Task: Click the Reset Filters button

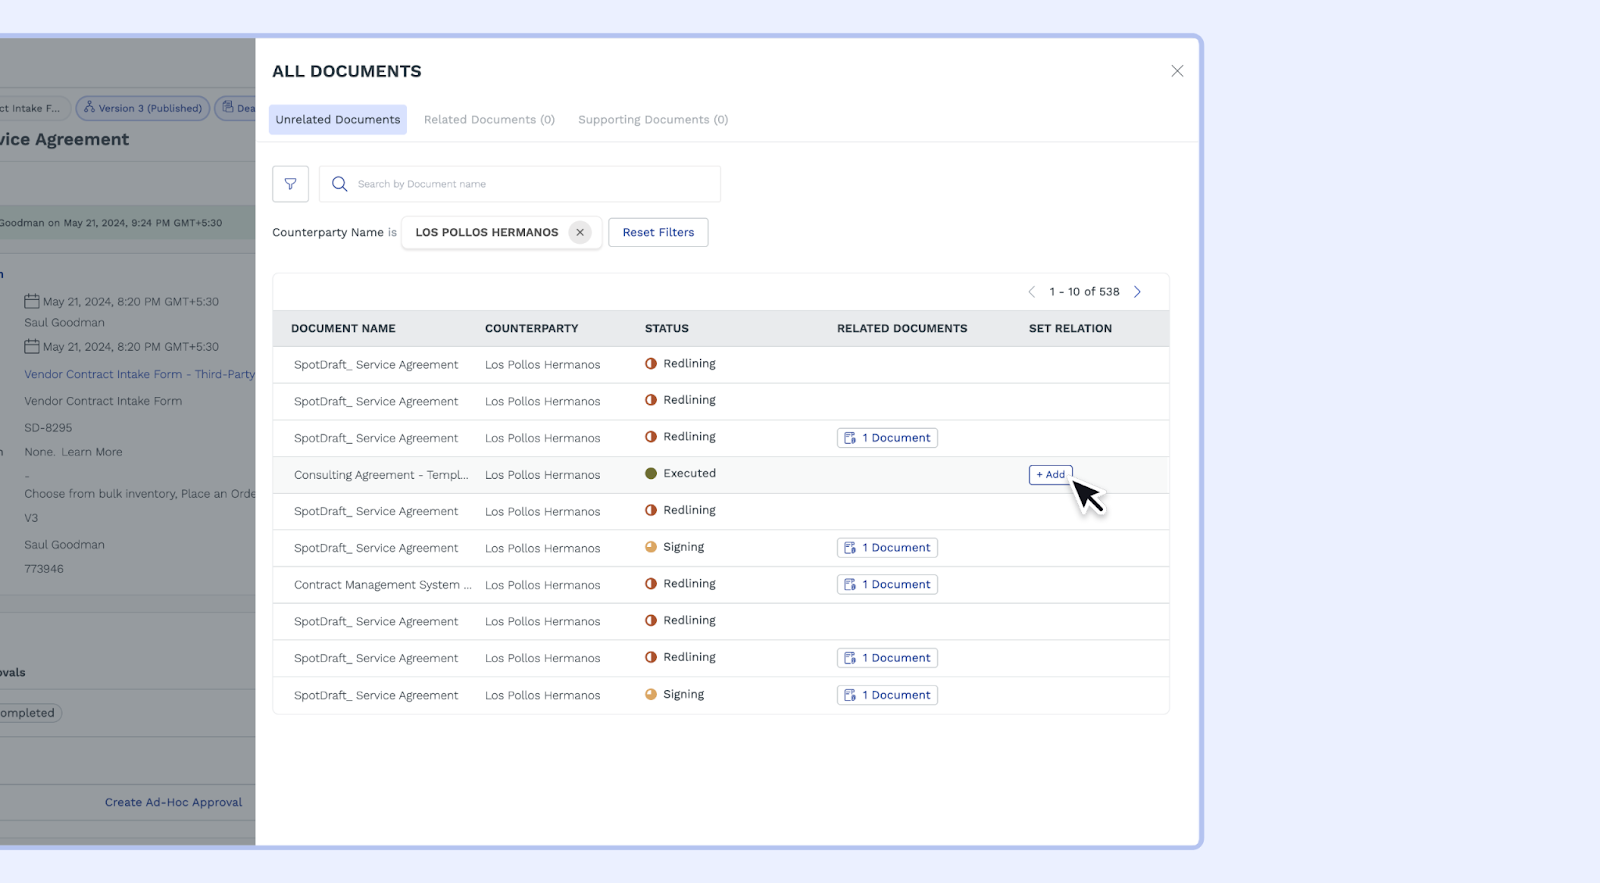Action: point(658,232)
